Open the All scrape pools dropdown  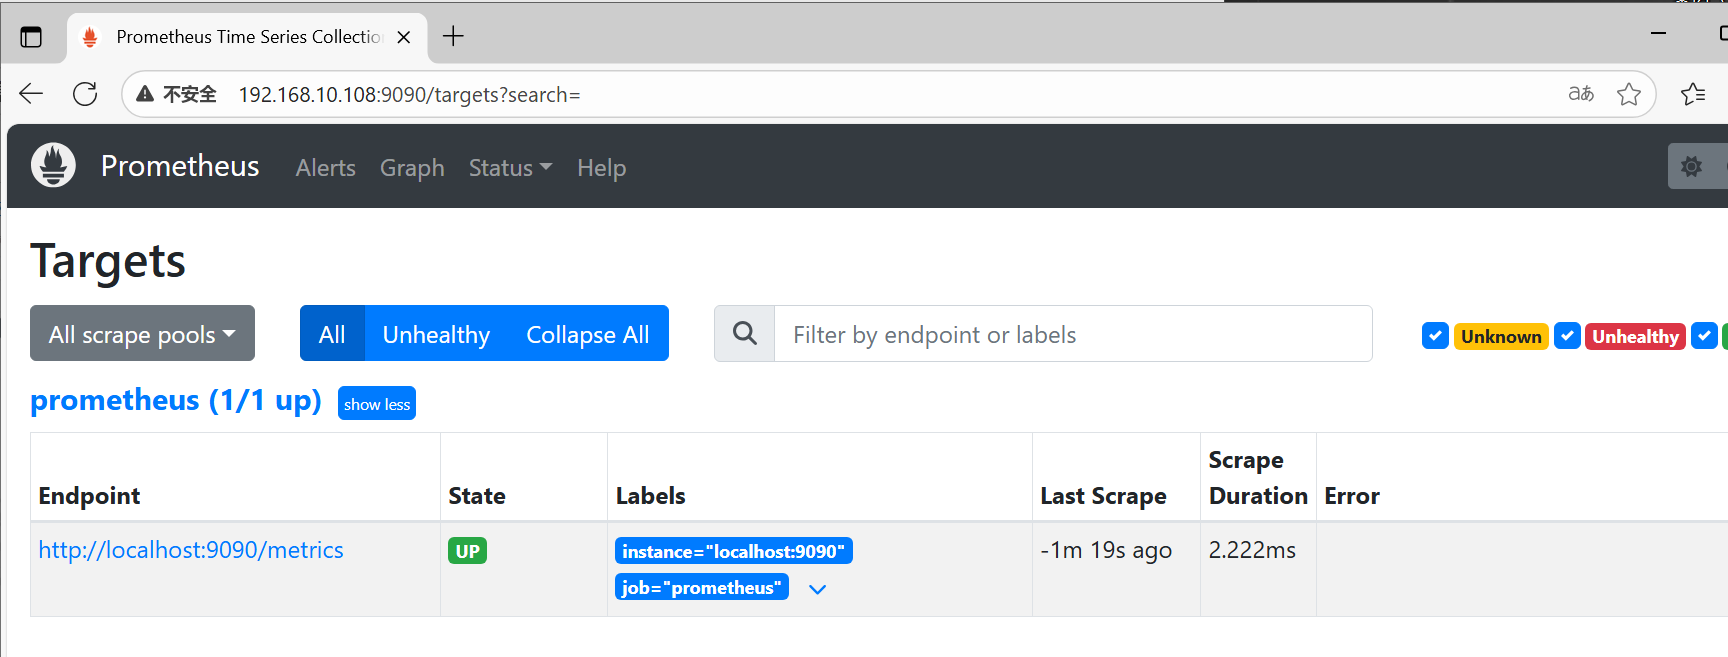pos(142,333)
